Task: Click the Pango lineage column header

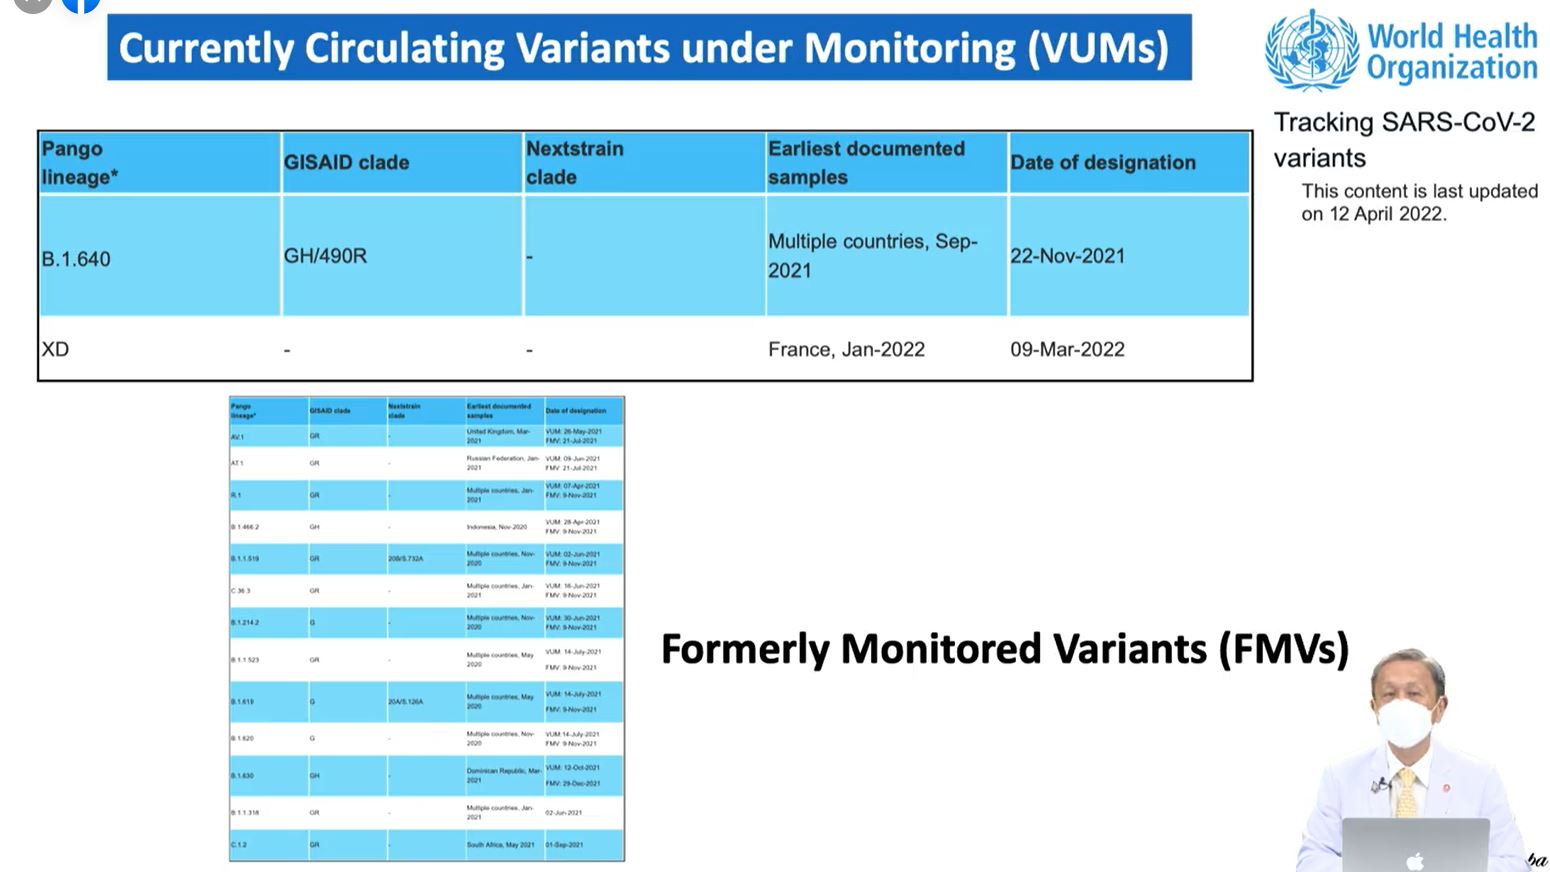Action: pos(80,163)
